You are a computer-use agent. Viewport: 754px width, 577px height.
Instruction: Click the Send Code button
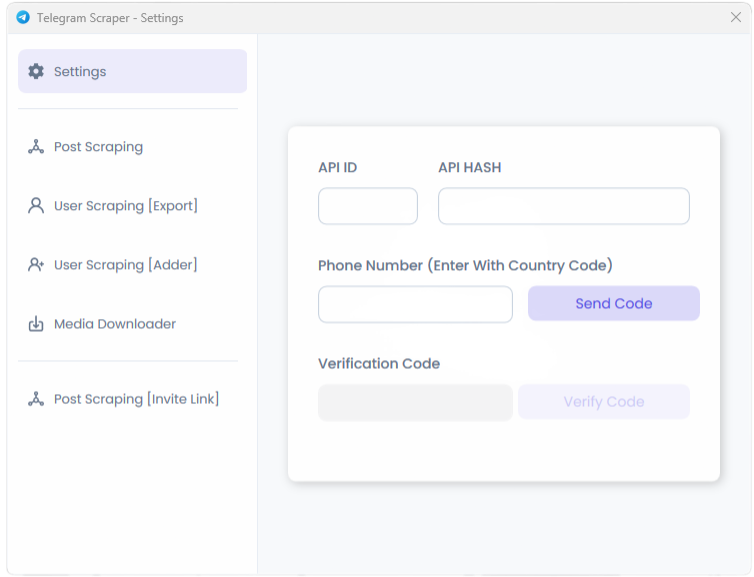(614, 303)
